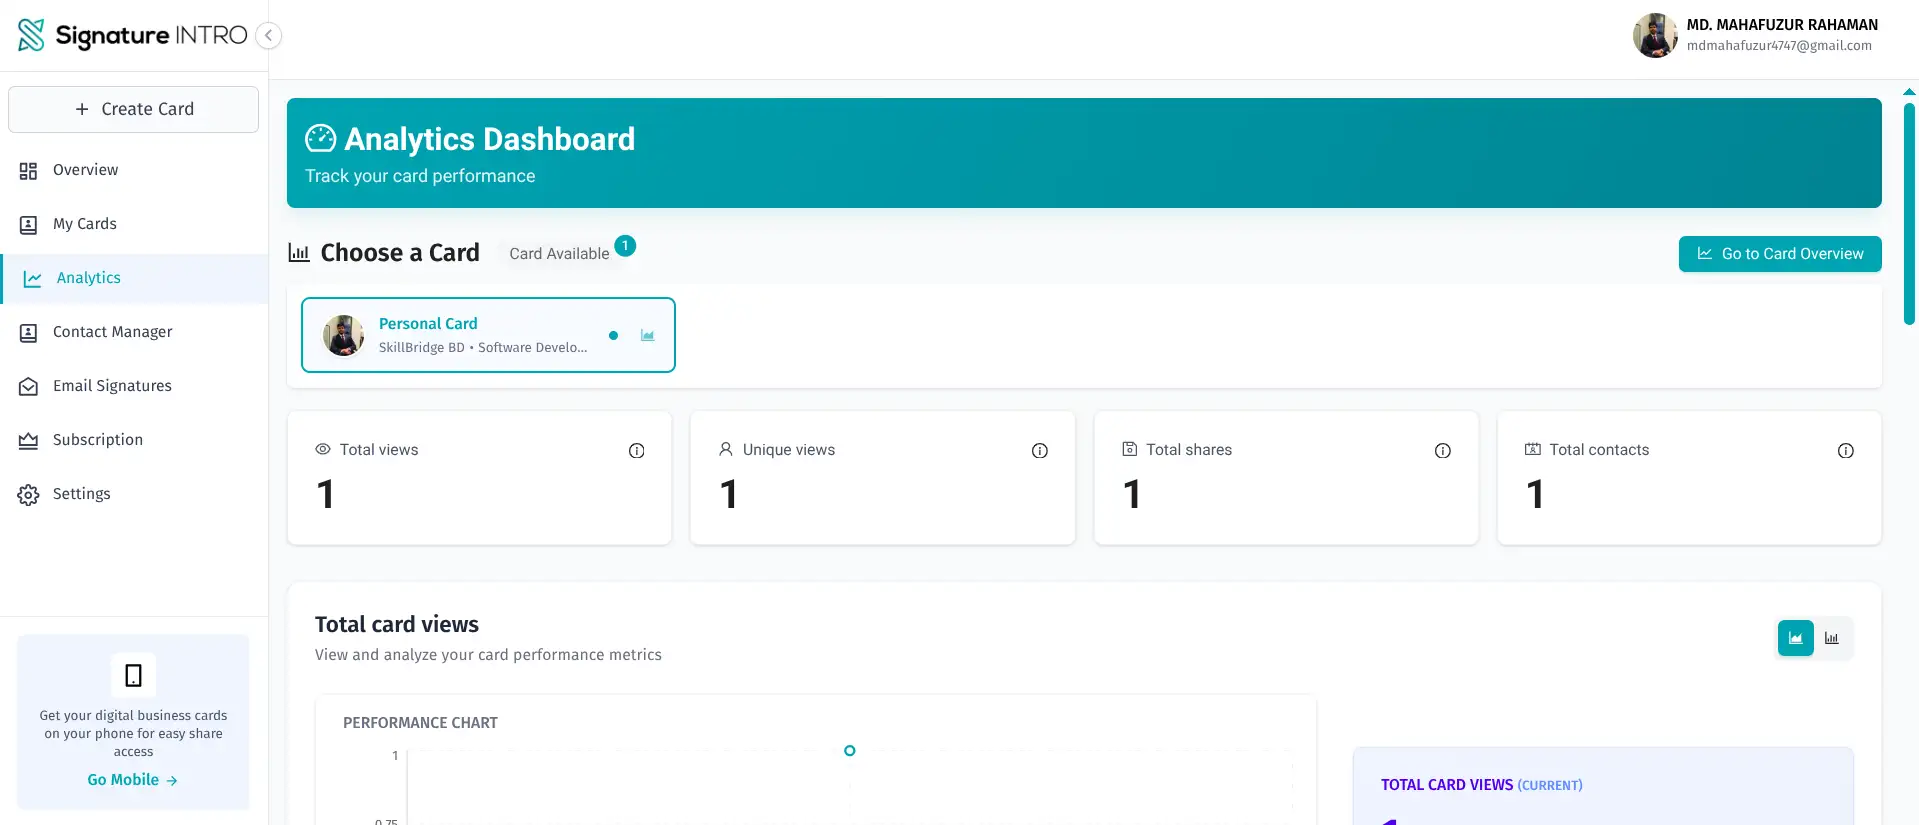Click the Total contacts info icon
Image resolution: width=1919 pixels, height=825 pixels.
pos(1845,451)
